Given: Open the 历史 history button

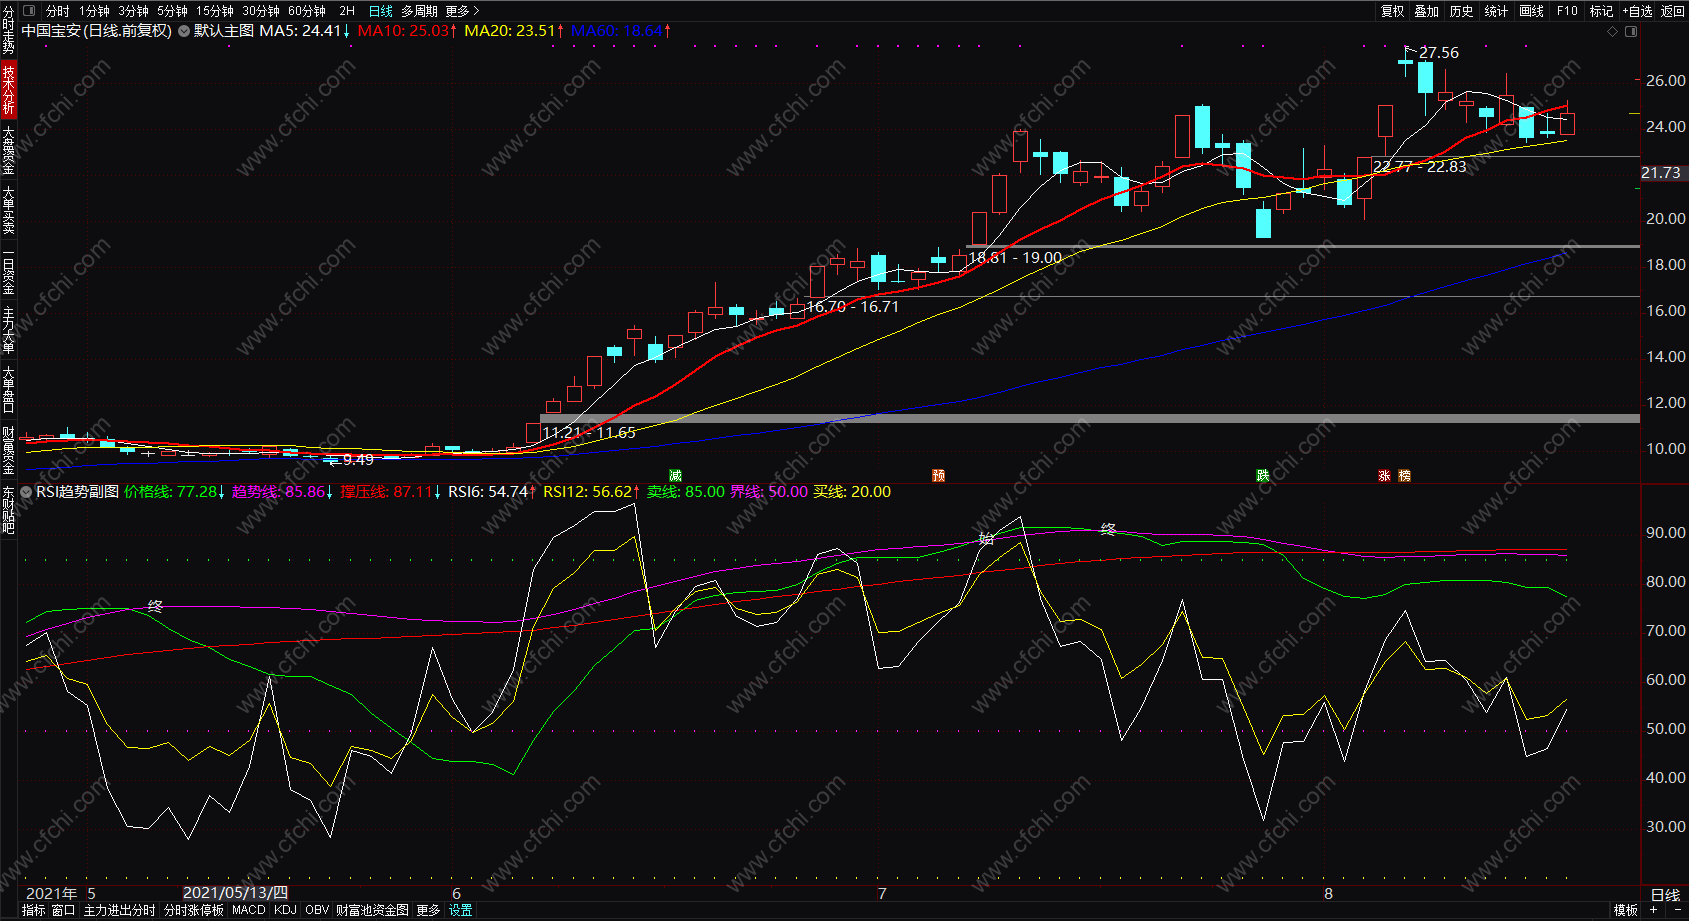Looking at the screenshot, I should [x=1461, y=11].
